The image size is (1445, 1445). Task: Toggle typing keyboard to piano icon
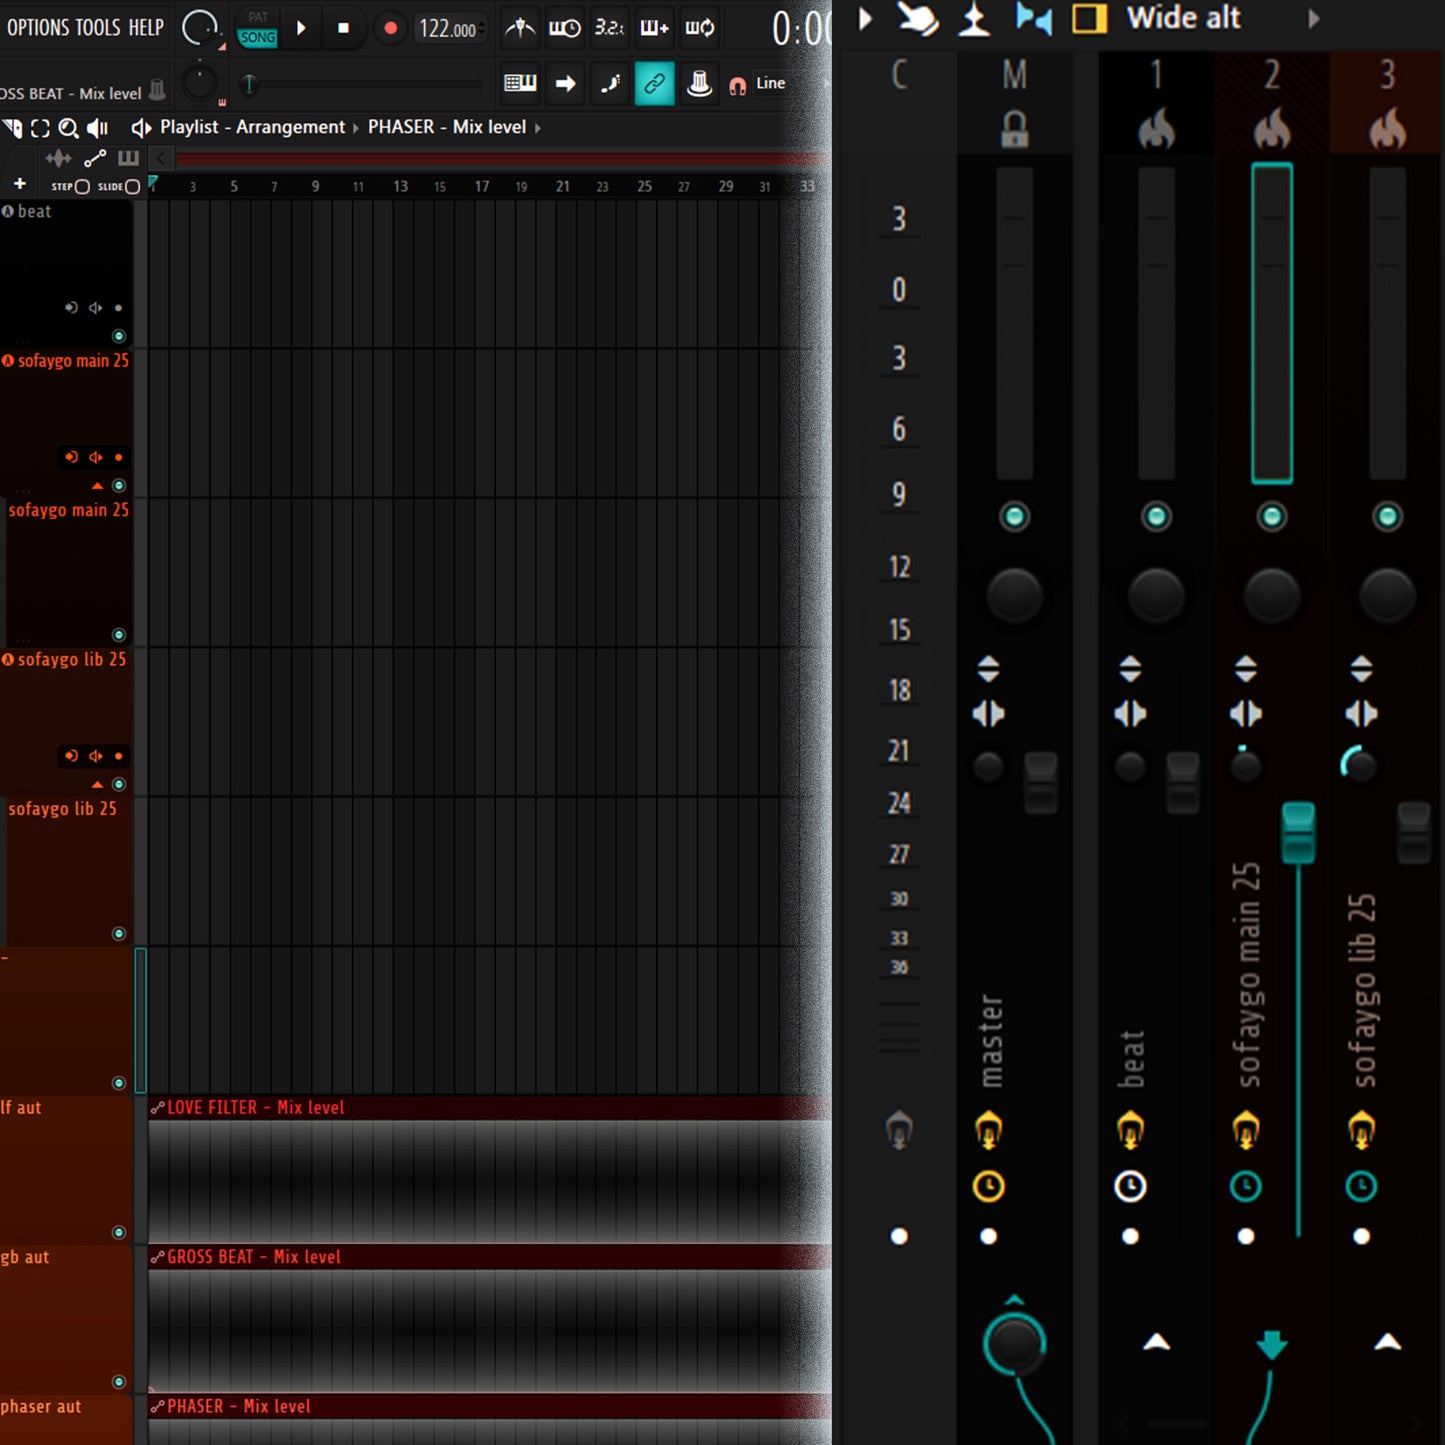click(x=520, y=83)
